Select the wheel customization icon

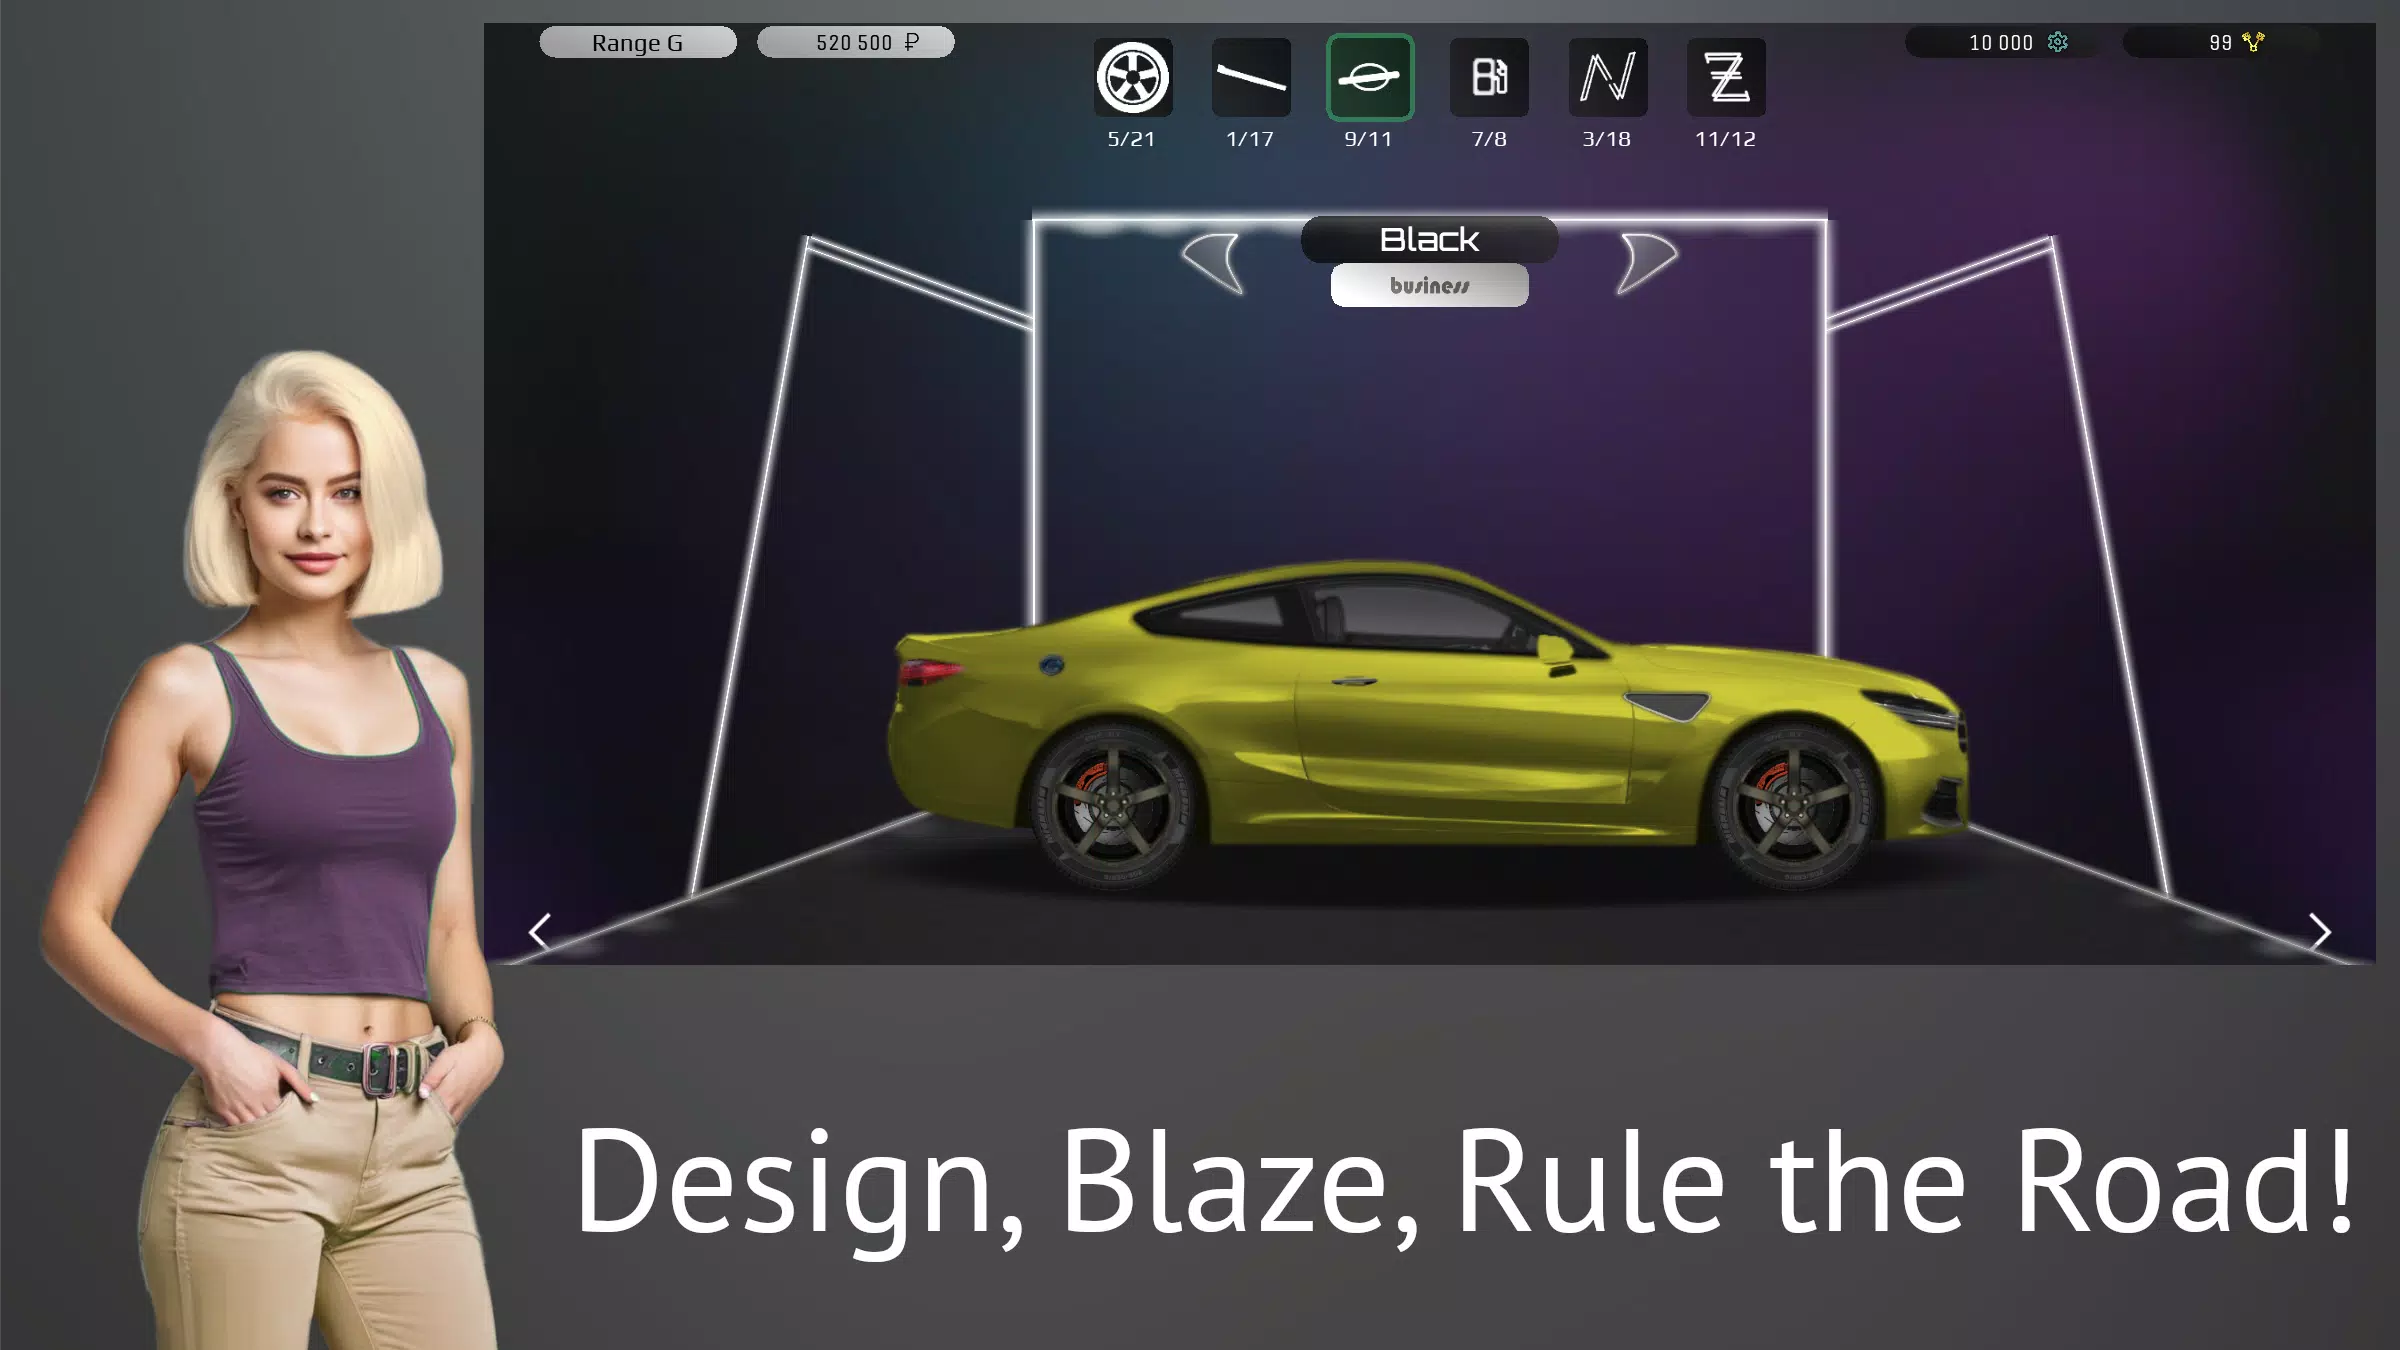[1131, 76]
